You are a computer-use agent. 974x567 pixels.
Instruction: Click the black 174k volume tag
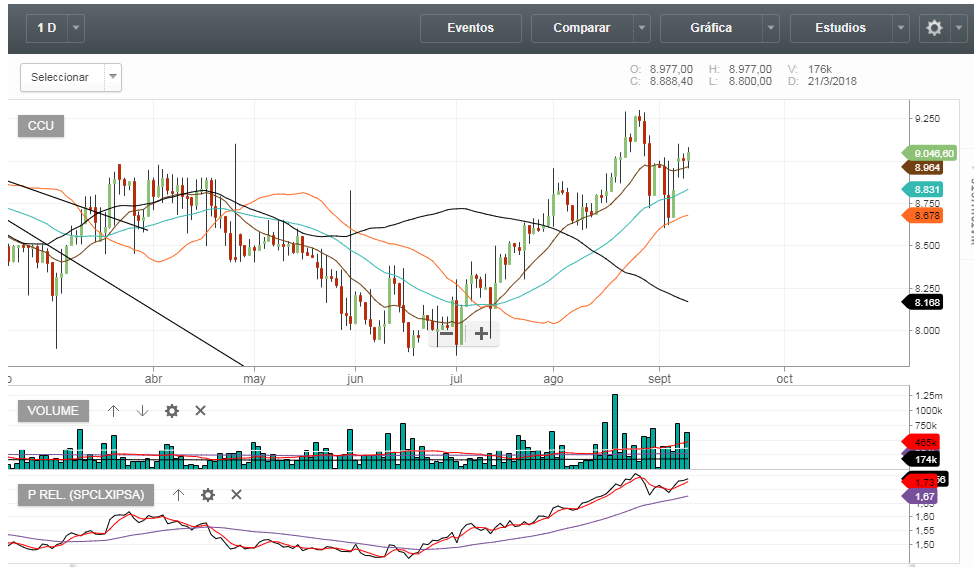coord(921,460)
